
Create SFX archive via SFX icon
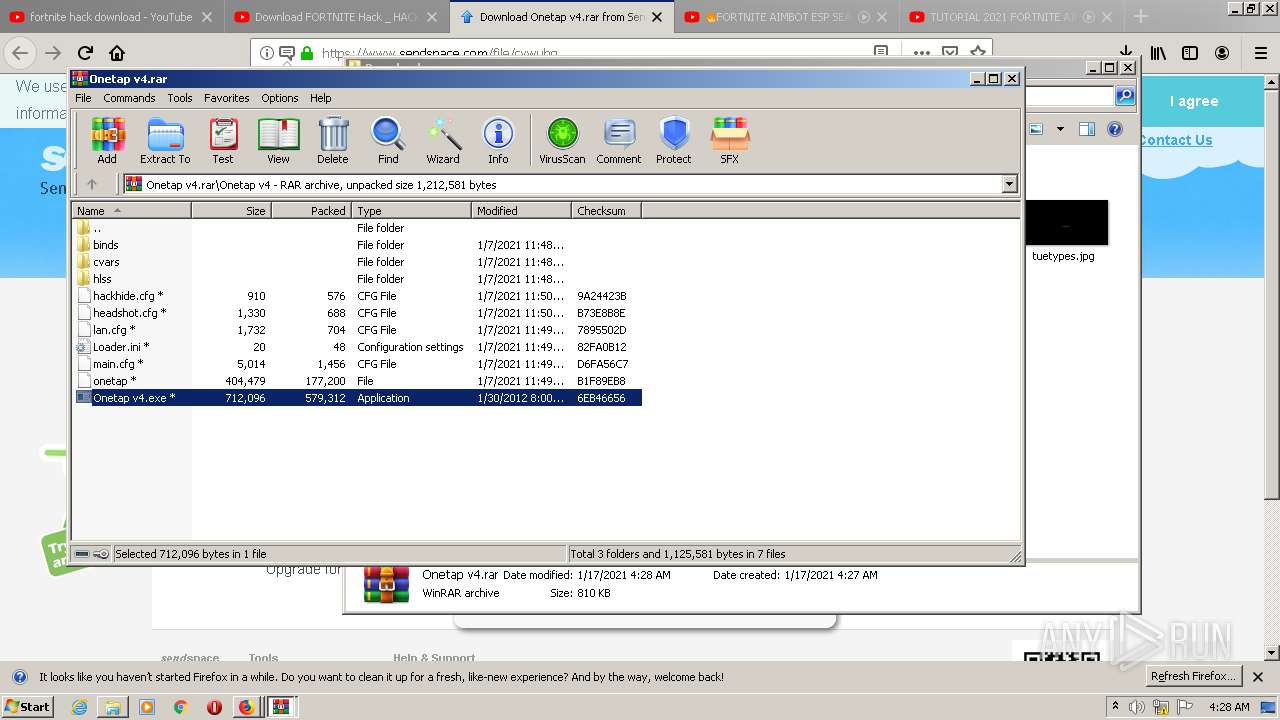click(730, 140)
